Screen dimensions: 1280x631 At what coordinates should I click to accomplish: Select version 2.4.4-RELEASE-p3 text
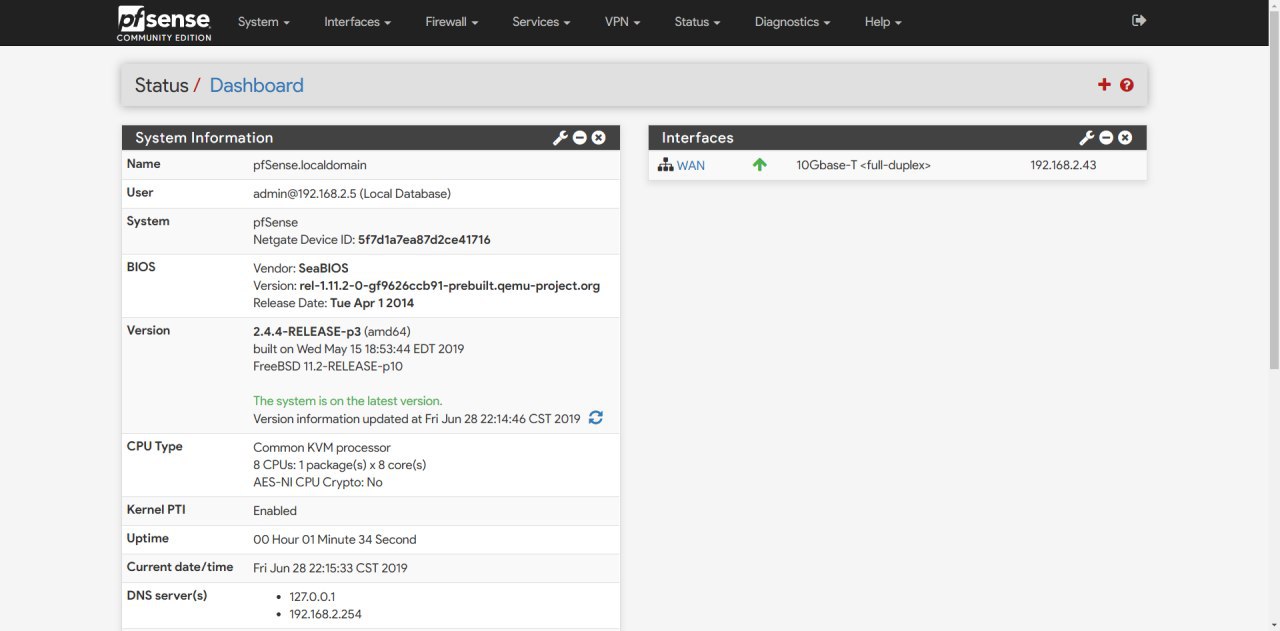coord(307,331)
